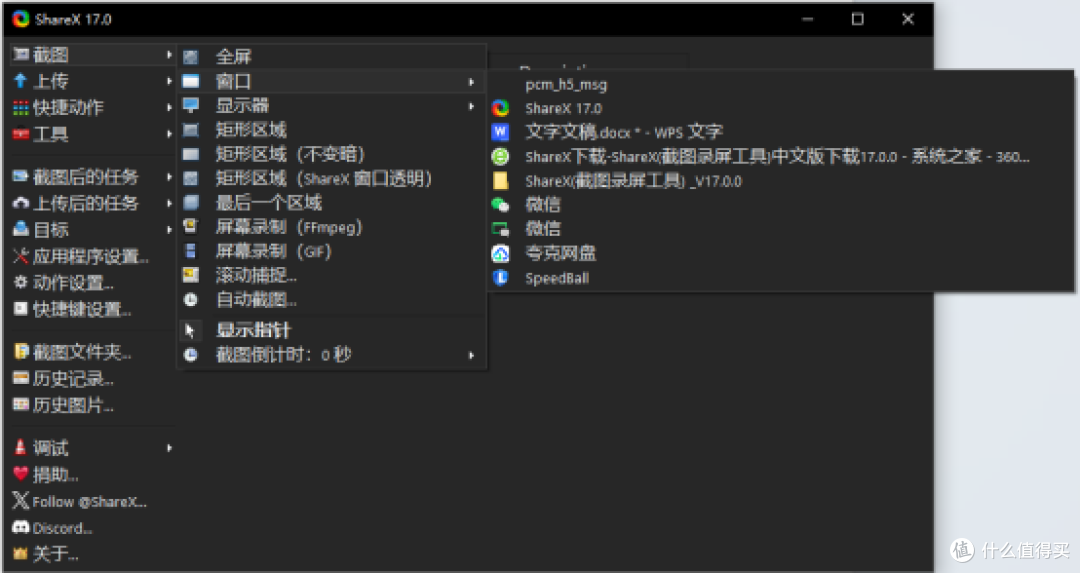The image size is (1080, 573).
Task: Open the 上传 menu in the sidebar
Action: (92, 81)
